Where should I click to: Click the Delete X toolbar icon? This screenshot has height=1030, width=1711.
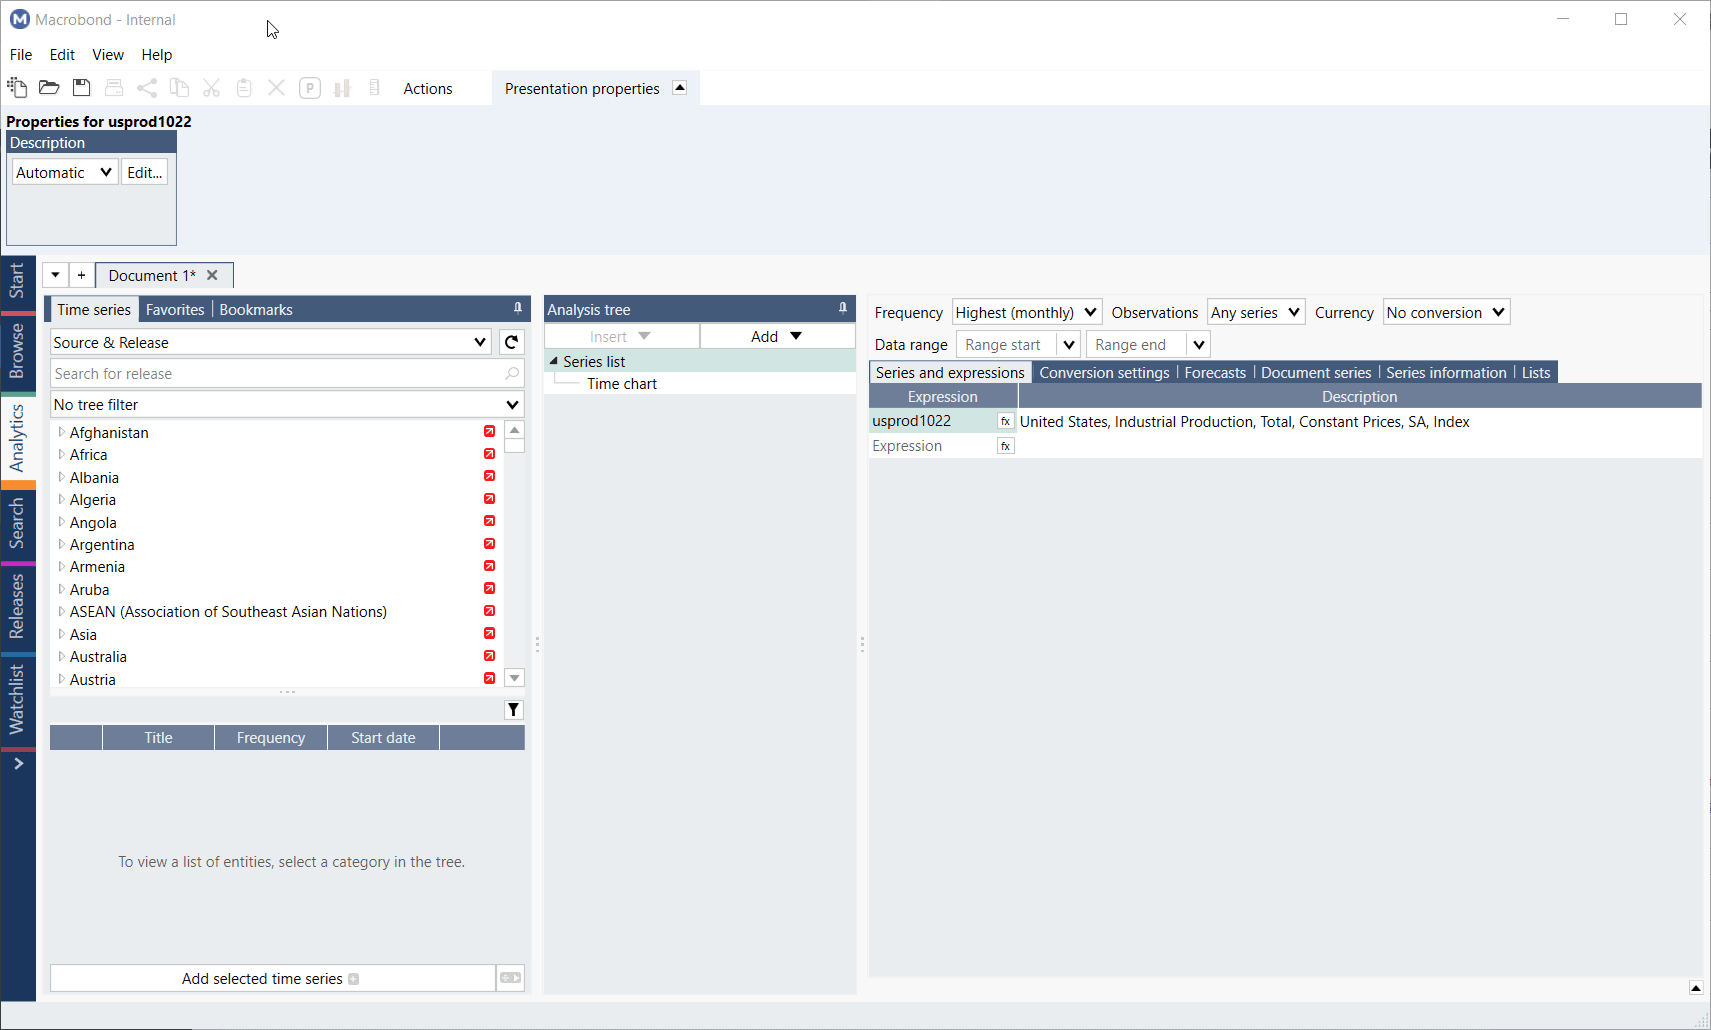[x=277, y=88]
